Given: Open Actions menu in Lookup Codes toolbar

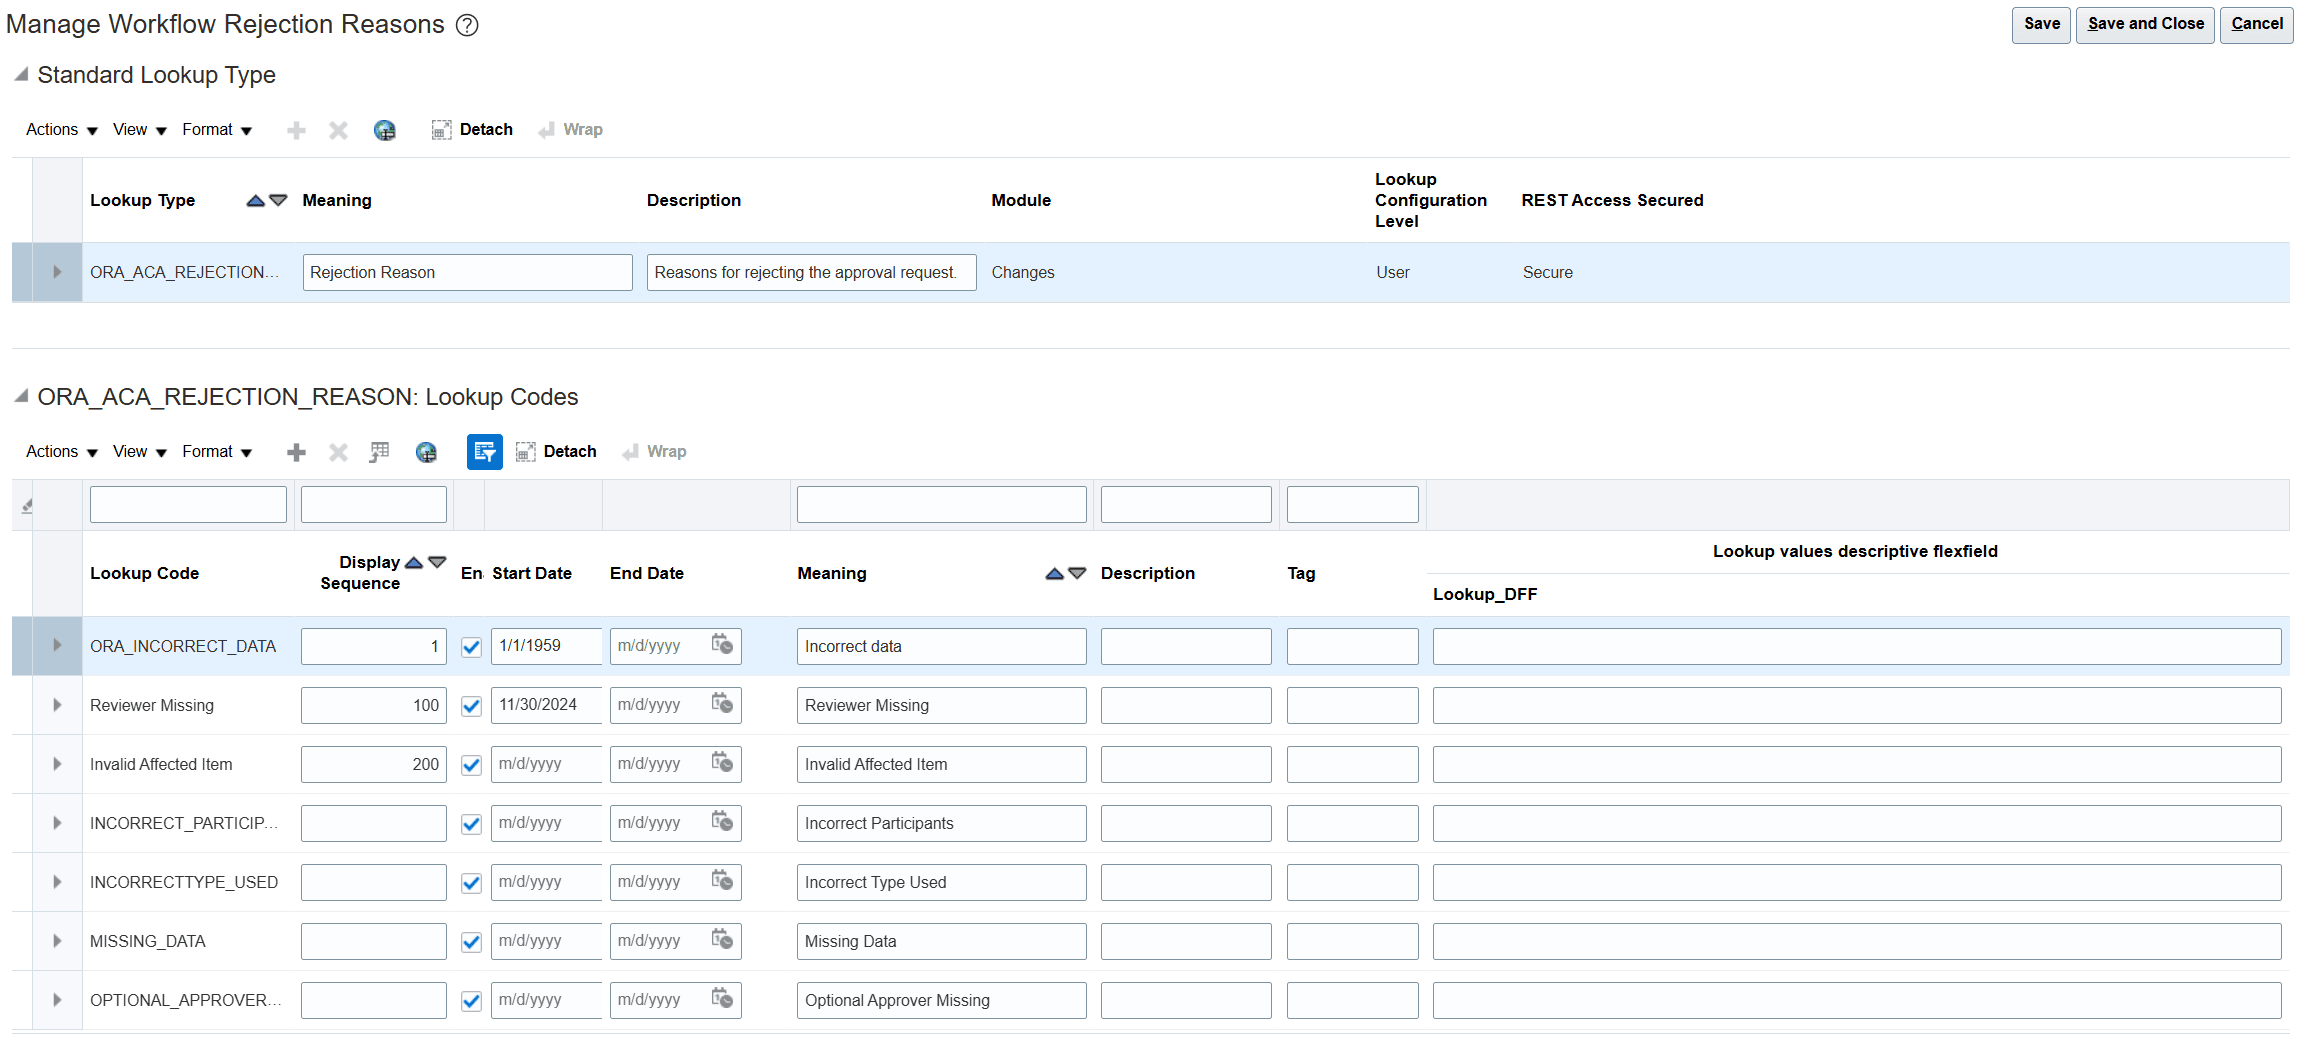Looking at the screenshot, I should 62,452.
